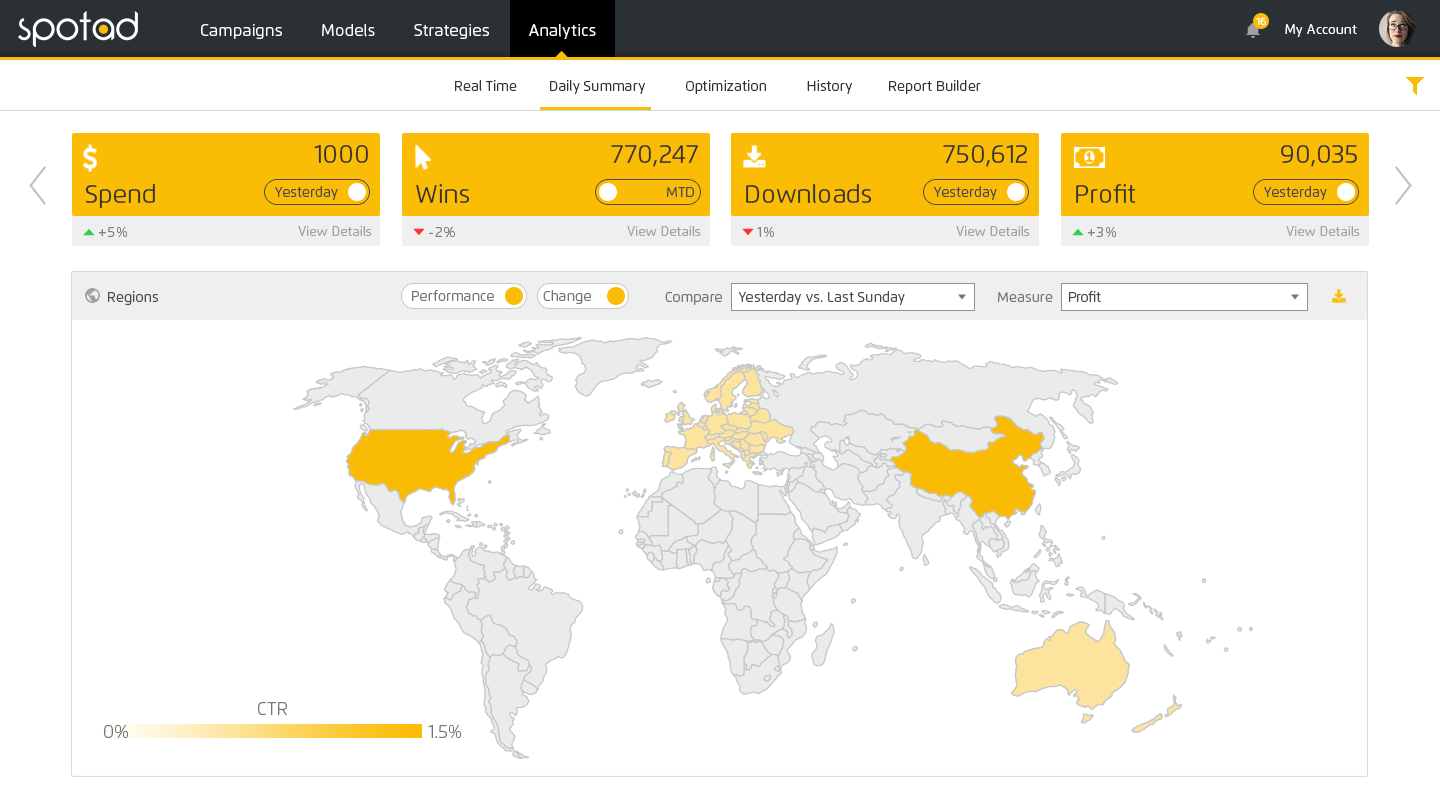Screen dimensions: 1440x810
Task: Click the CTR gradient legend bar
Action: coord(276,731)
